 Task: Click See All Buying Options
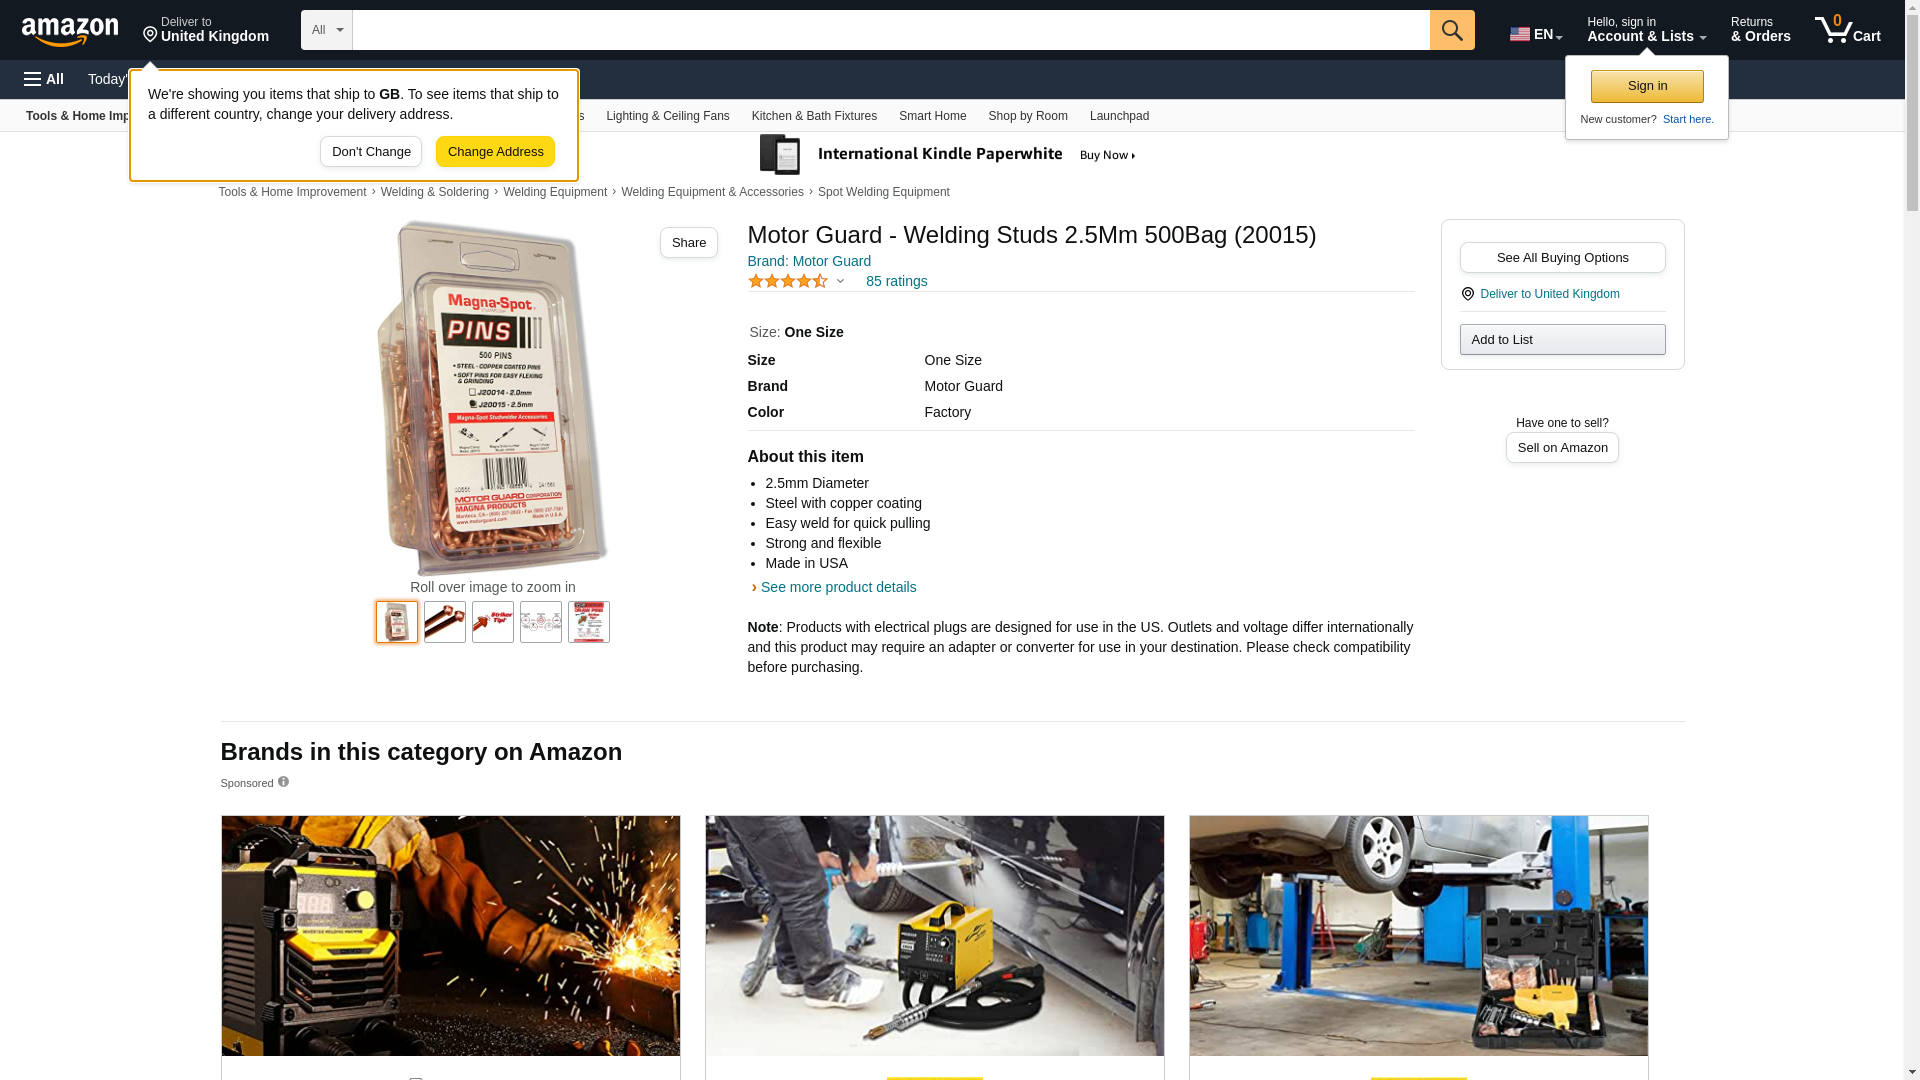pyautogui.click(x=1562, y=258)
